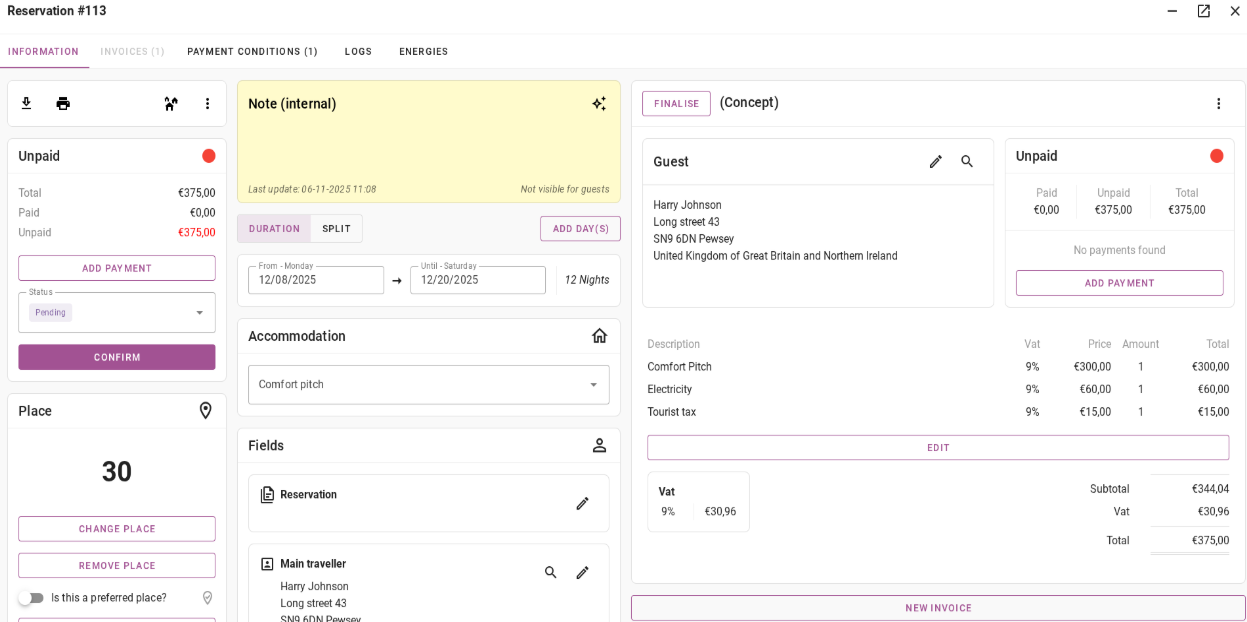Select the Duration toggle option
The width and height of the screenshot is (1247, 622).
coord(274,229)
